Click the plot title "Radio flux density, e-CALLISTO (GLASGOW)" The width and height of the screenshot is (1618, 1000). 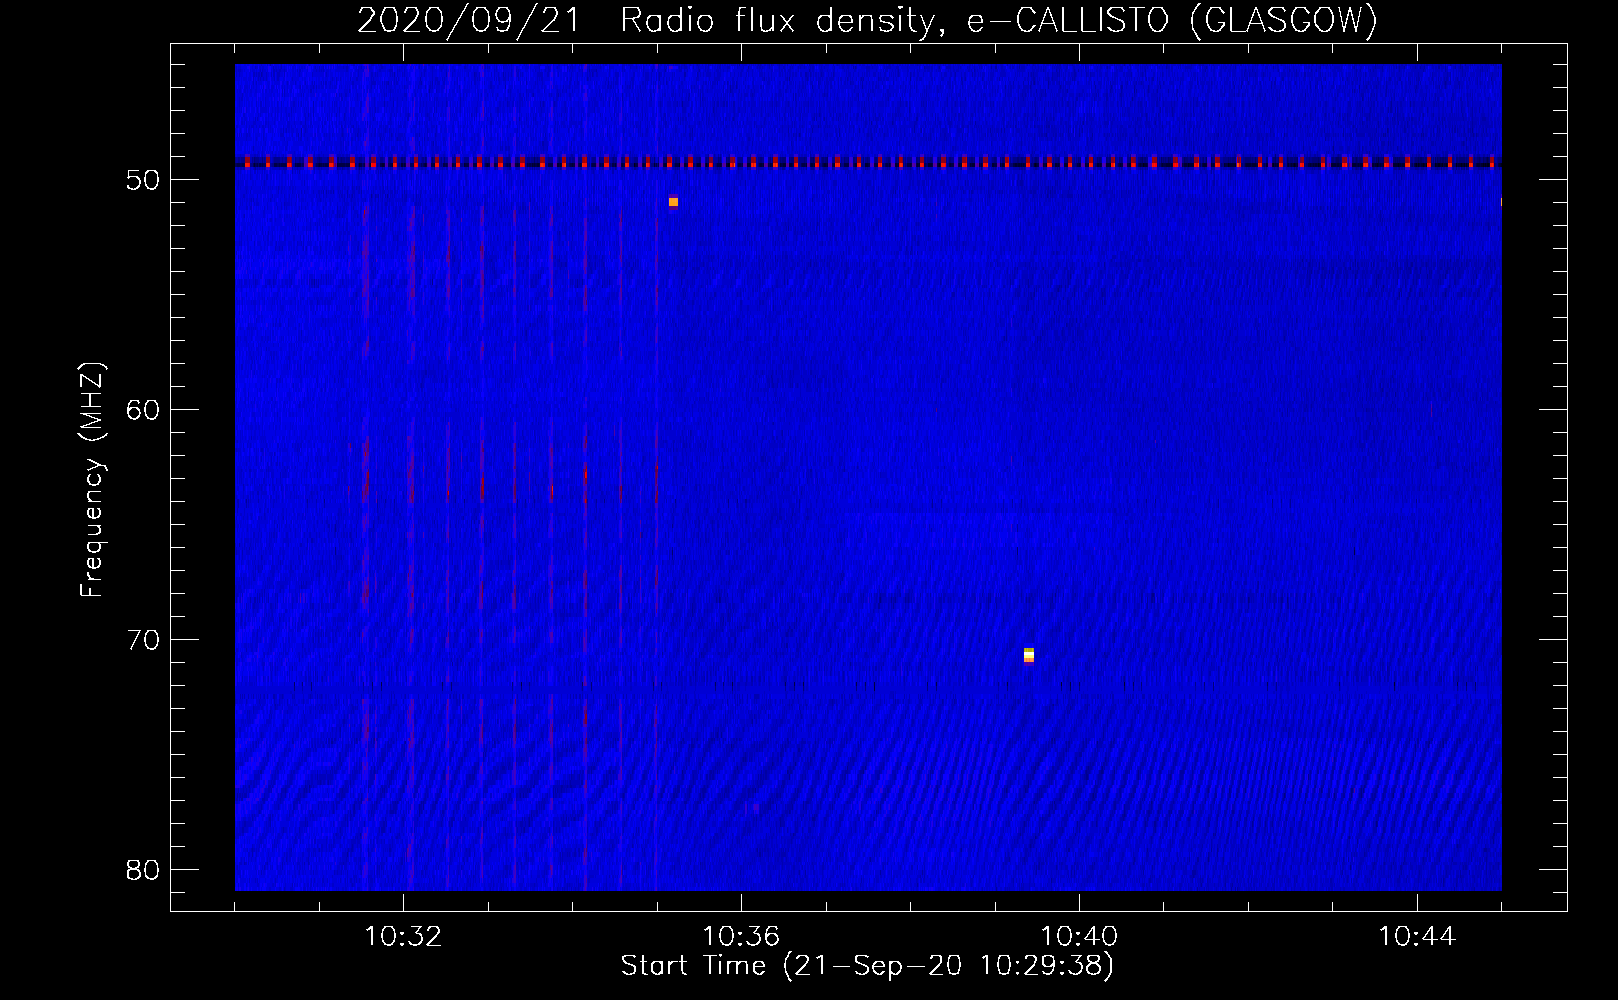click(x=999, y=21)
